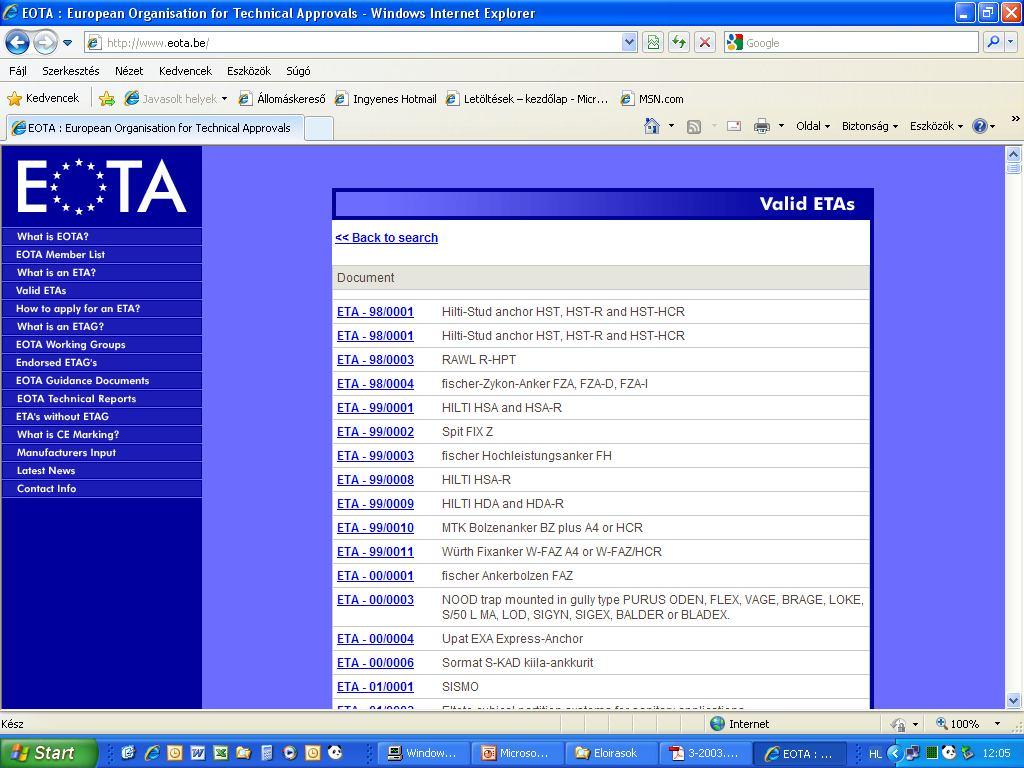Open the Start menu
The height and width of the screenshot is (768, 1024).
coord(48,753)
